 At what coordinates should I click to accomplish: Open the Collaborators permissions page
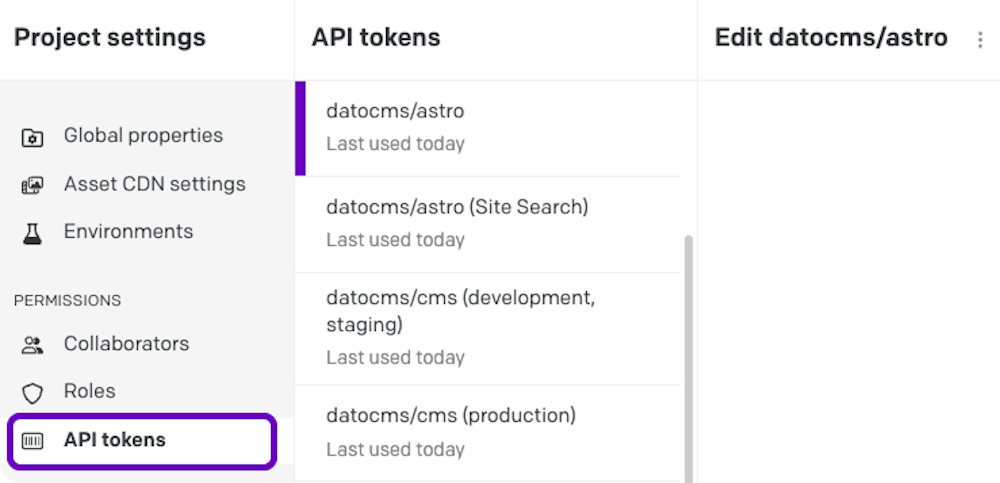click(x=126, y=343)
